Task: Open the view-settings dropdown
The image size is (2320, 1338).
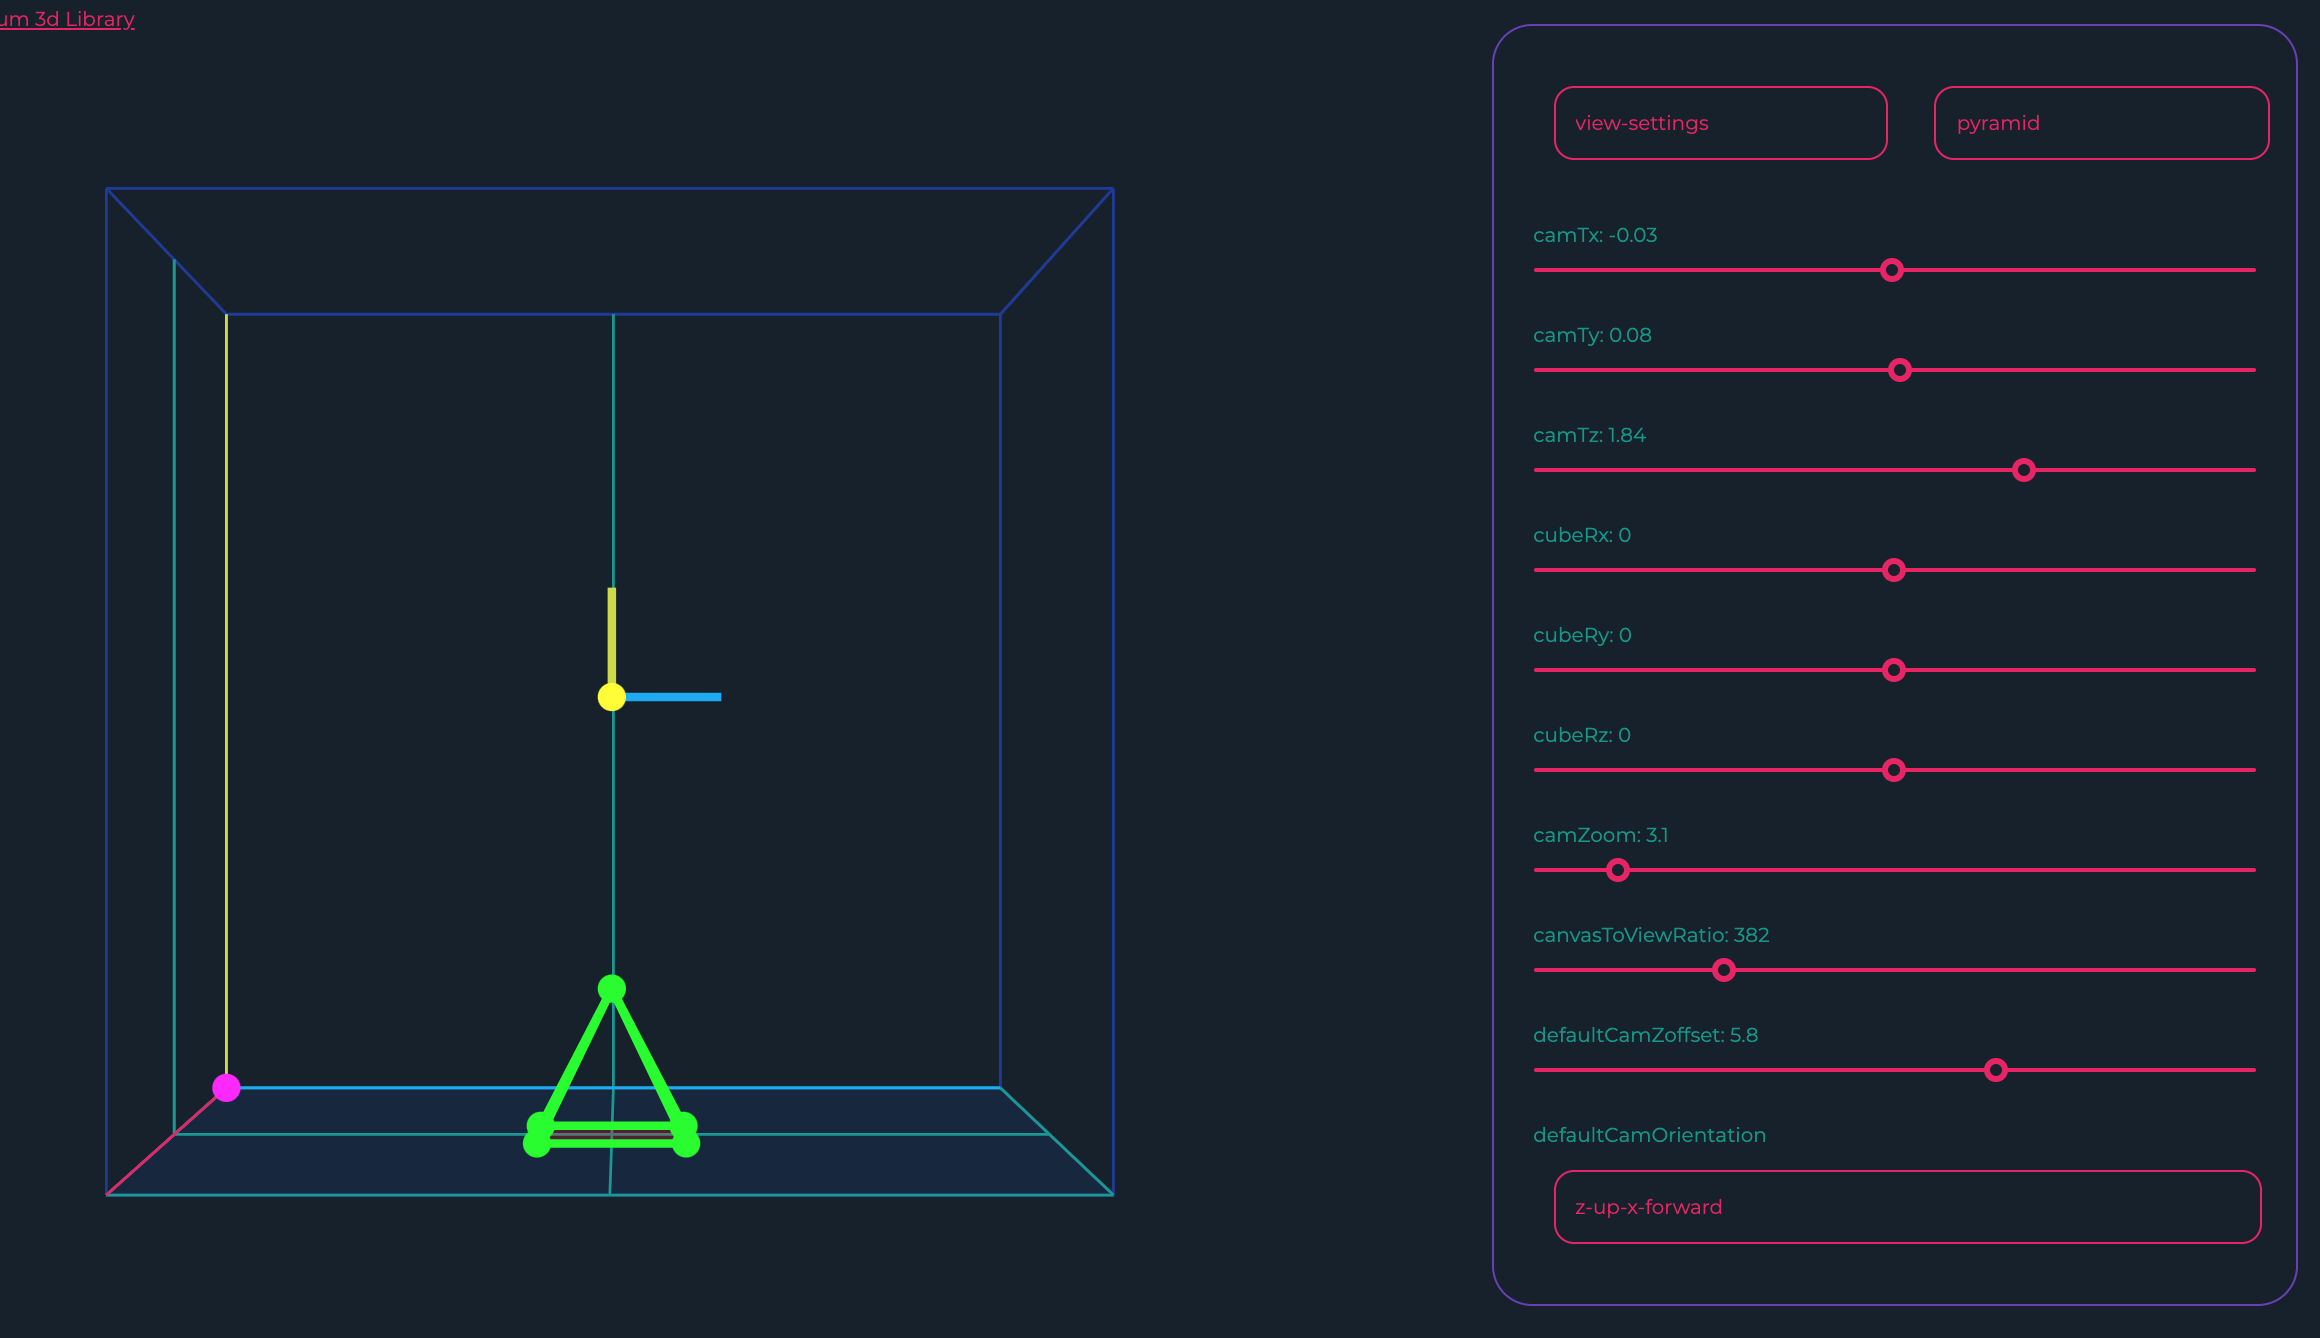Action: pyautogui.click(x=1720, y=123)
